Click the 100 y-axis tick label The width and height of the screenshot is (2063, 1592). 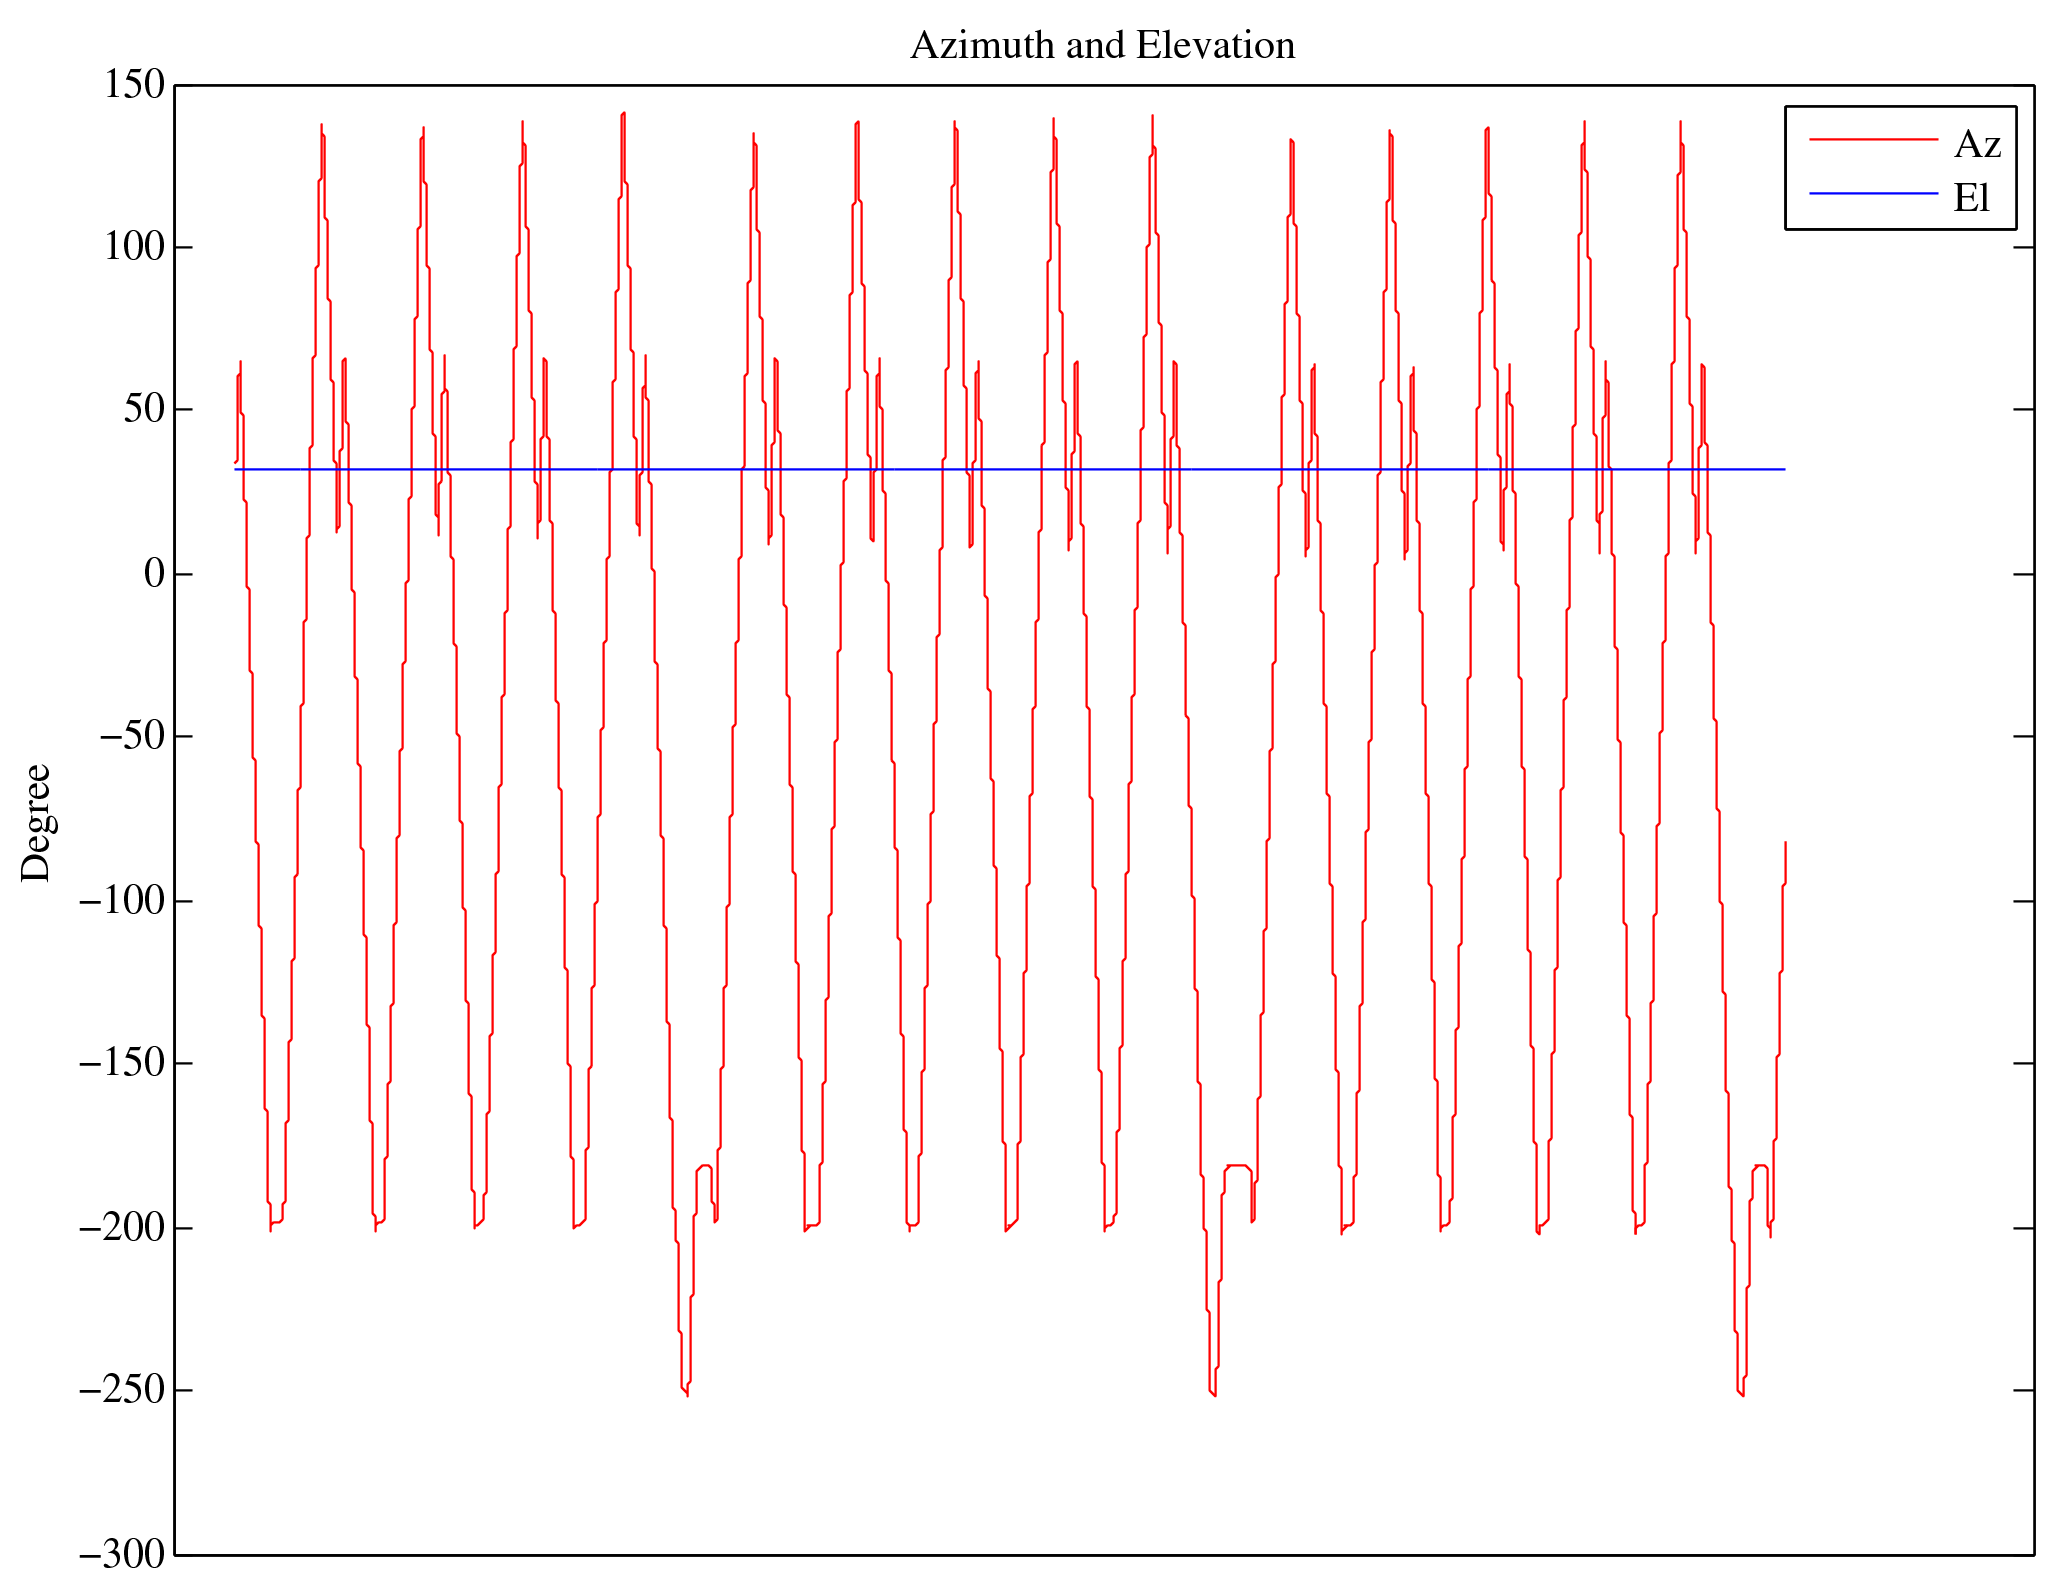coord(134,247)
